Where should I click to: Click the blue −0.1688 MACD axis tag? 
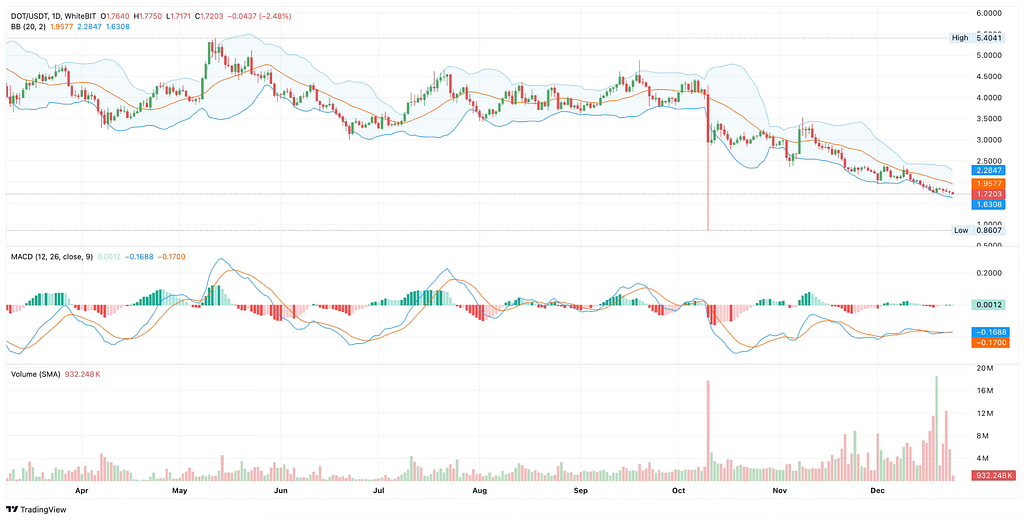point(989,332)
